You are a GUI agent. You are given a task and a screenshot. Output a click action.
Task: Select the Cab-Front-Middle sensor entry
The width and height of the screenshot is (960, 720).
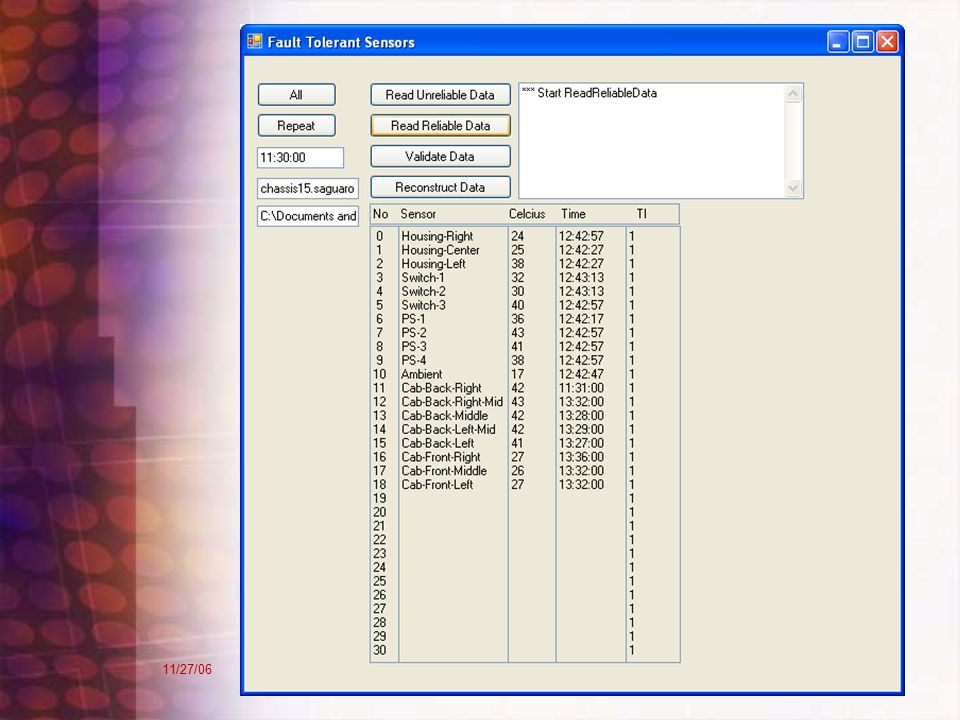tap(444, 471)
